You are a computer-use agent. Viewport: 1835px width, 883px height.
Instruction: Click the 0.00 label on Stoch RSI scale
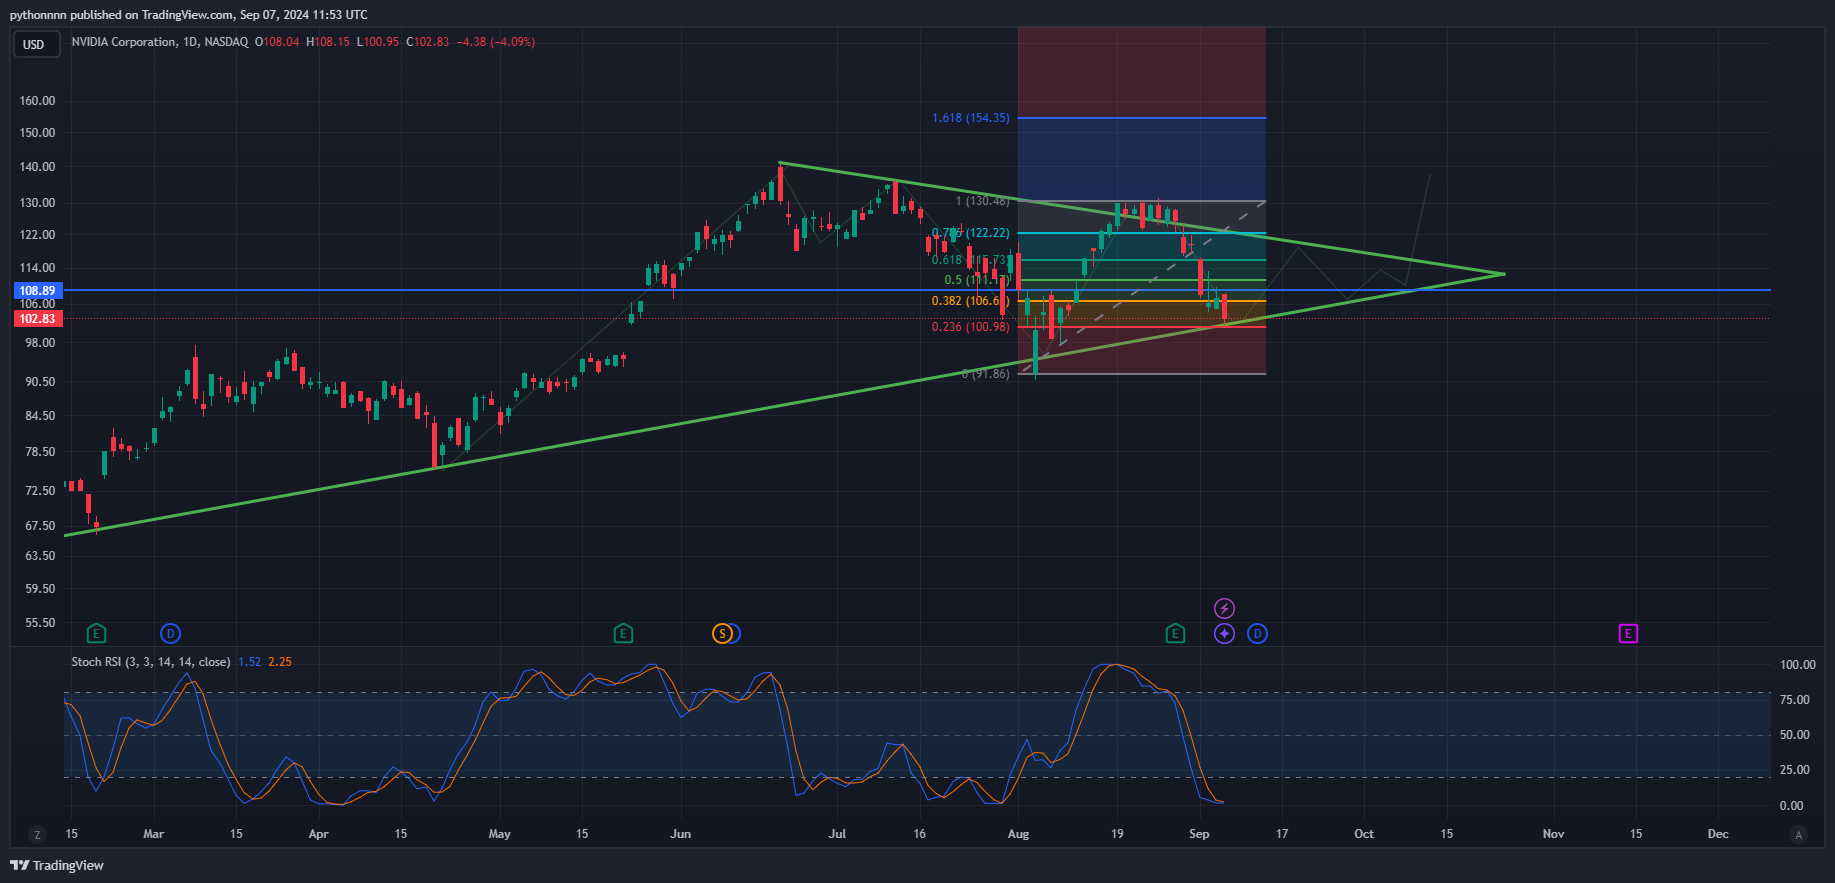pyautogui.click(x=1792, y=805)
